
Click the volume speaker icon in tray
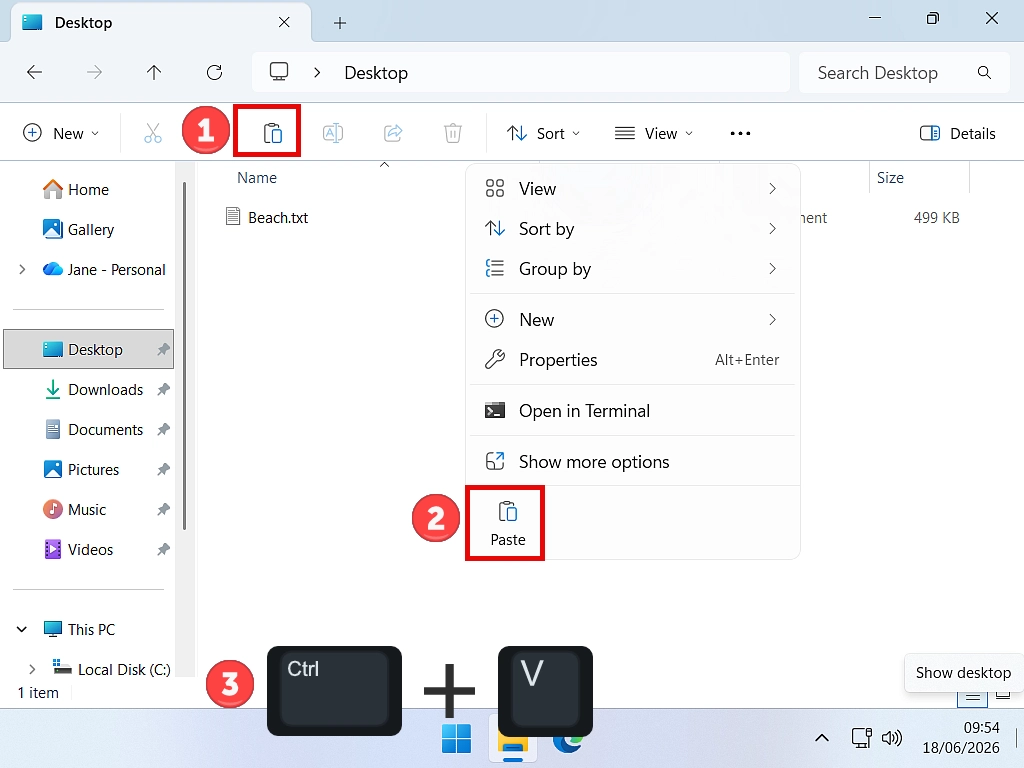891,738
